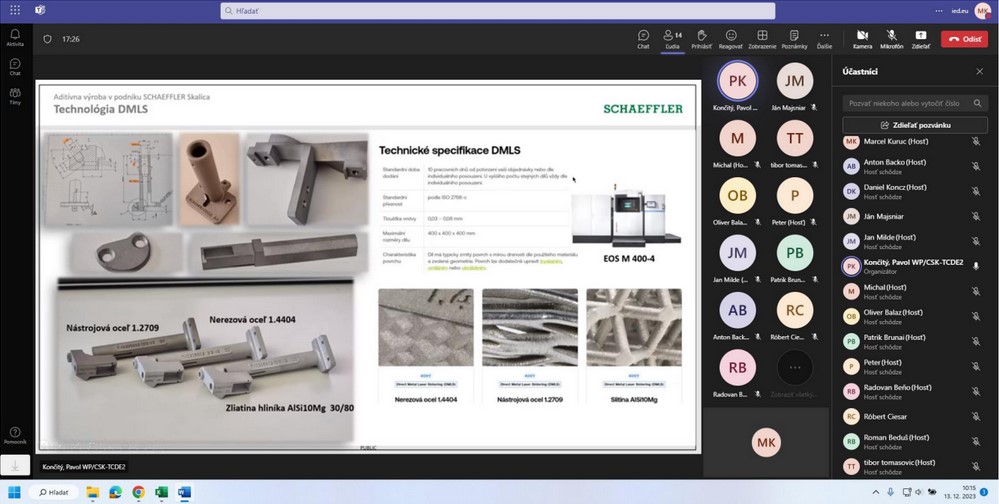
Task: Raise hand with Prihlásiť button
Action: 701,38
